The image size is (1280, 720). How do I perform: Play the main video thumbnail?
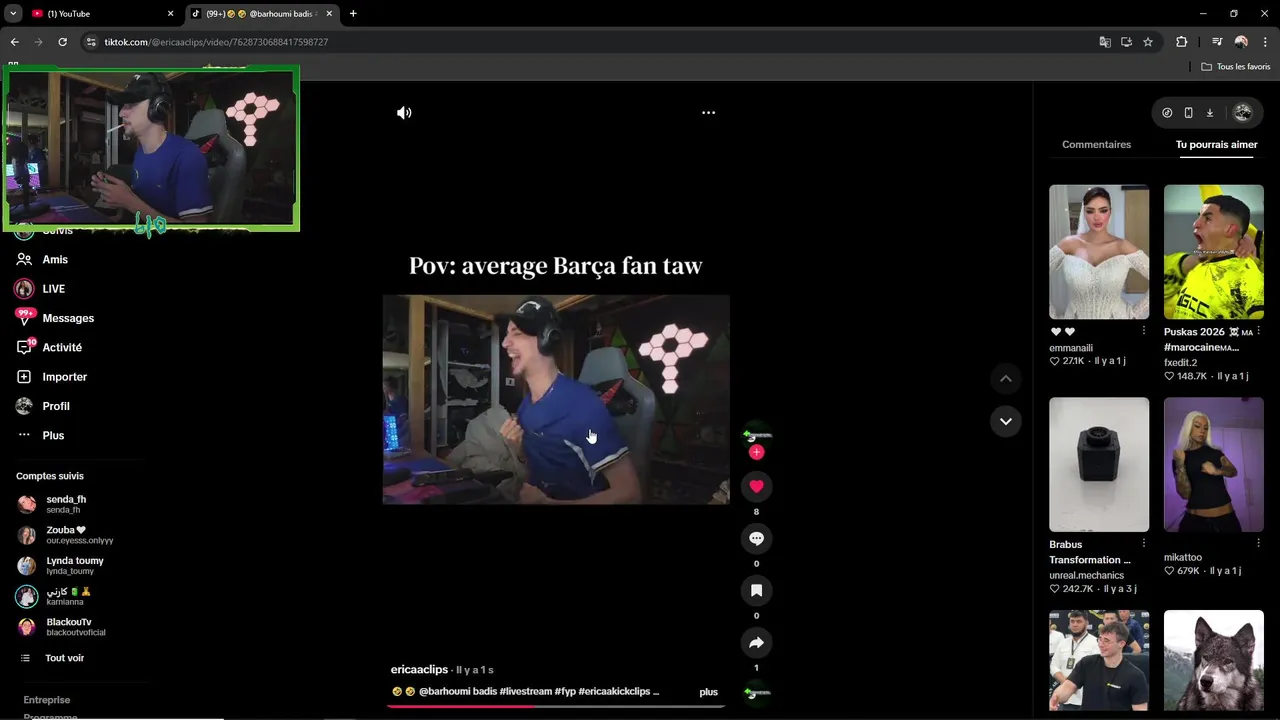(x=556, y=399)
